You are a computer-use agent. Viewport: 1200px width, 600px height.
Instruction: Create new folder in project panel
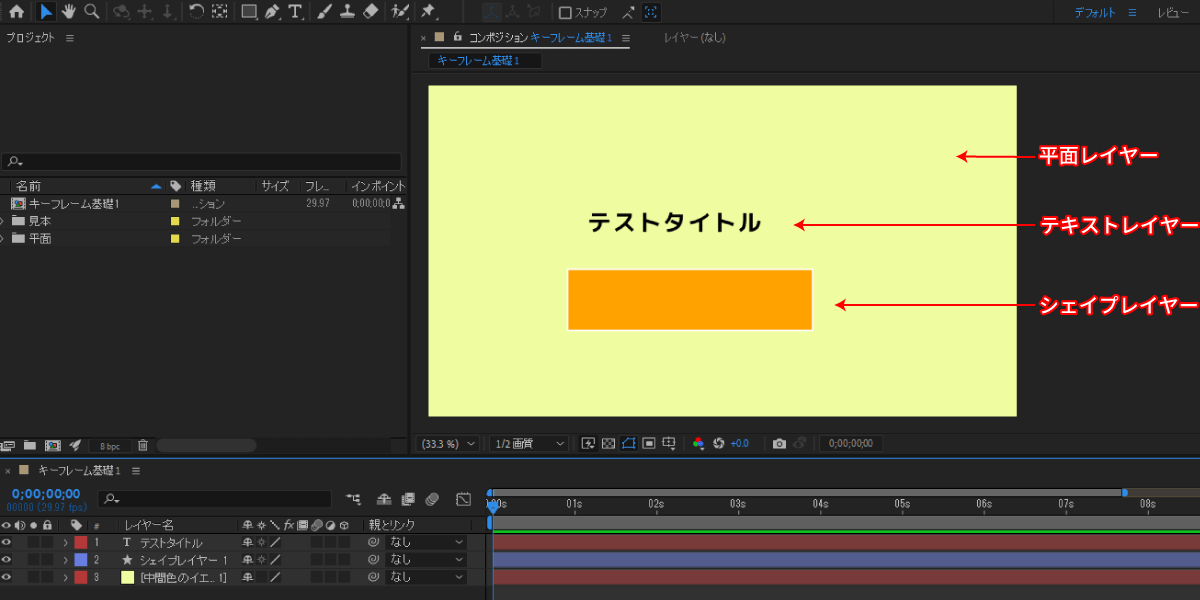[x=30, y=445]
